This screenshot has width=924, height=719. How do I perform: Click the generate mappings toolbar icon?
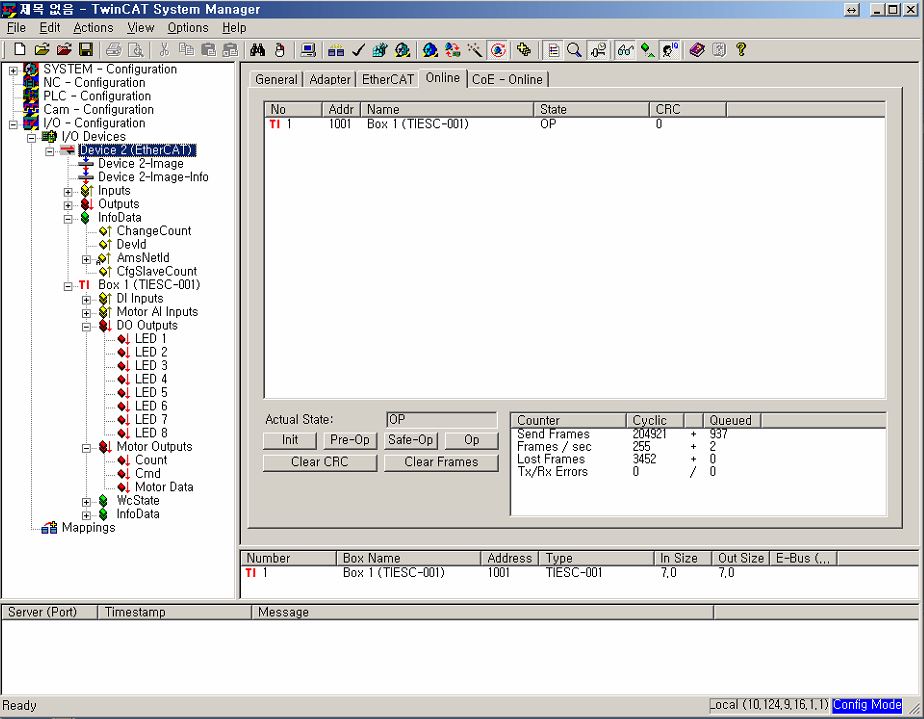[336, 50]
